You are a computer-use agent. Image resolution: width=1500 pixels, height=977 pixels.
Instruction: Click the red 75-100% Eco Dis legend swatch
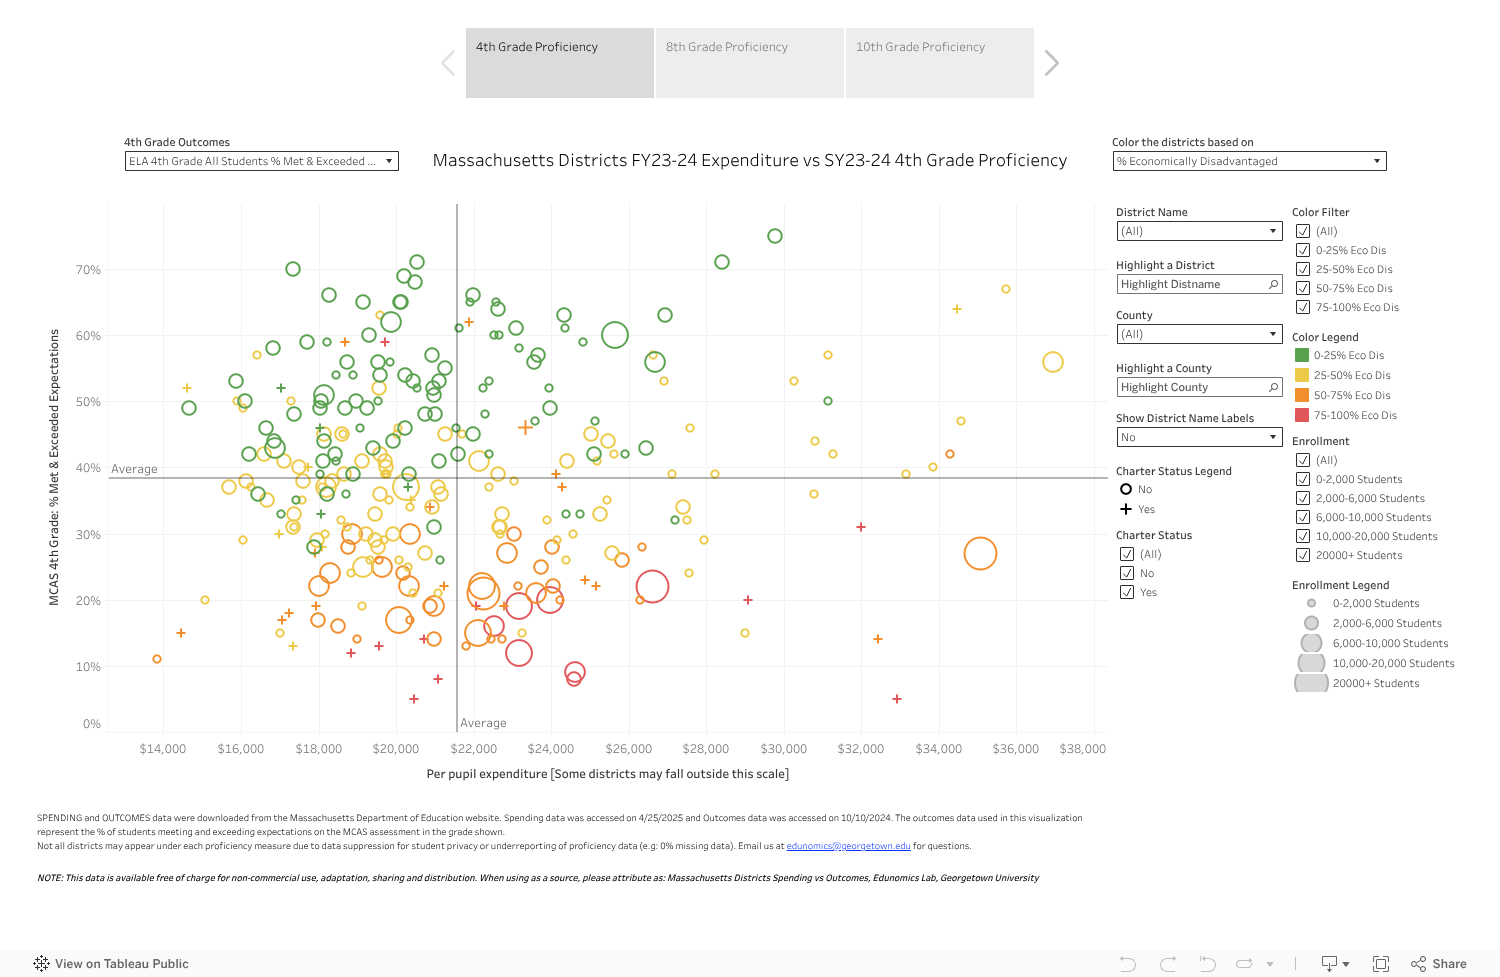pos(1302,415)
